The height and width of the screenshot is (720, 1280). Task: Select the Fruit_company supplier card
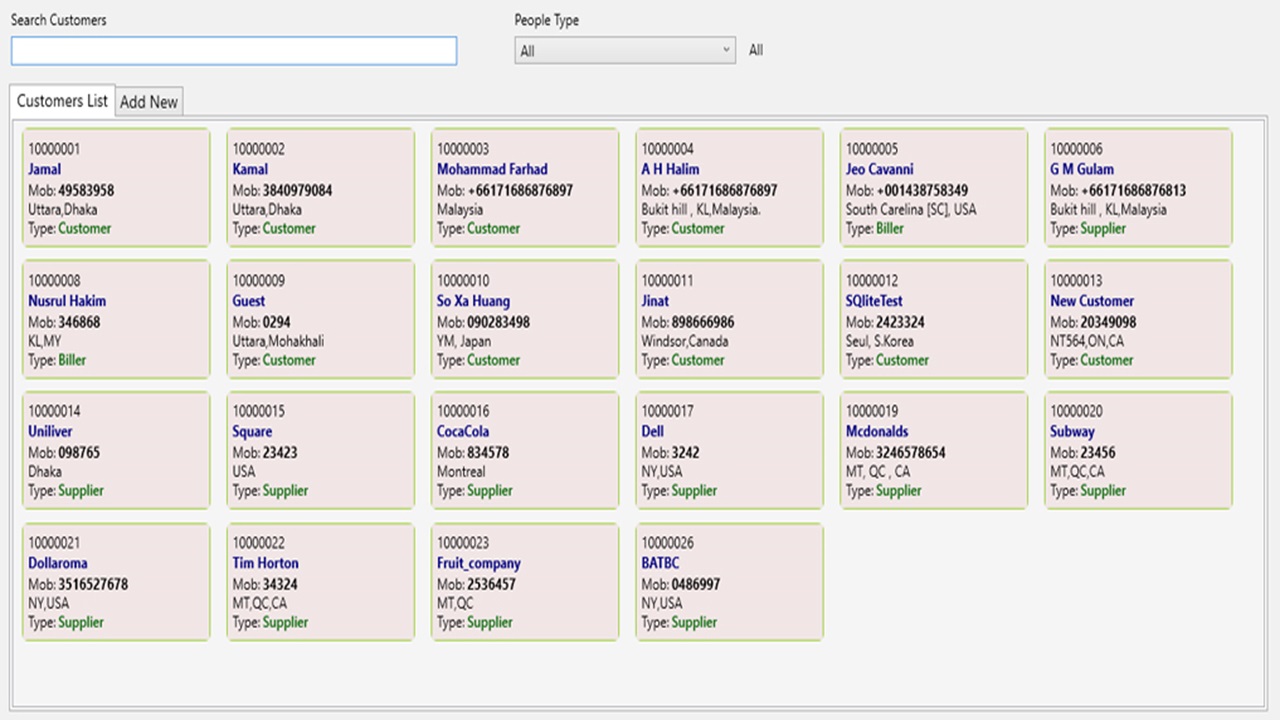click(524, 581)
